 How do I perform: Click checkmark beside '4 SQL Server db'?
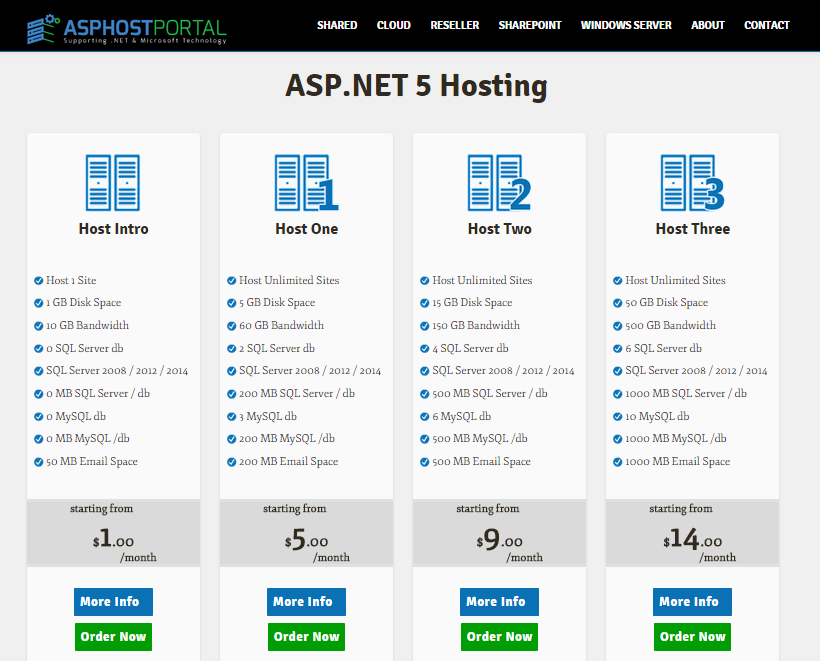(424, 348)
